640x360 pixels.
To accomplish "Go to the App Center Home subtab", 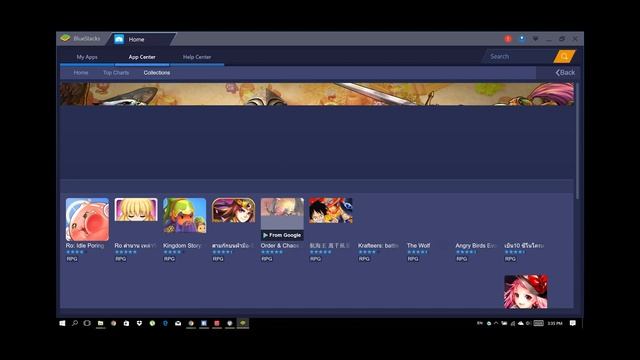I will [x=81, y=73].
